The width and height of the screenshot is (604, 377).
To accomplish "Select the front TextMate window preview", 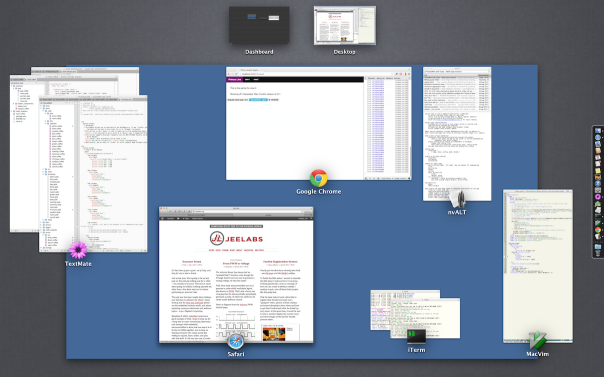I will point(93,174).
